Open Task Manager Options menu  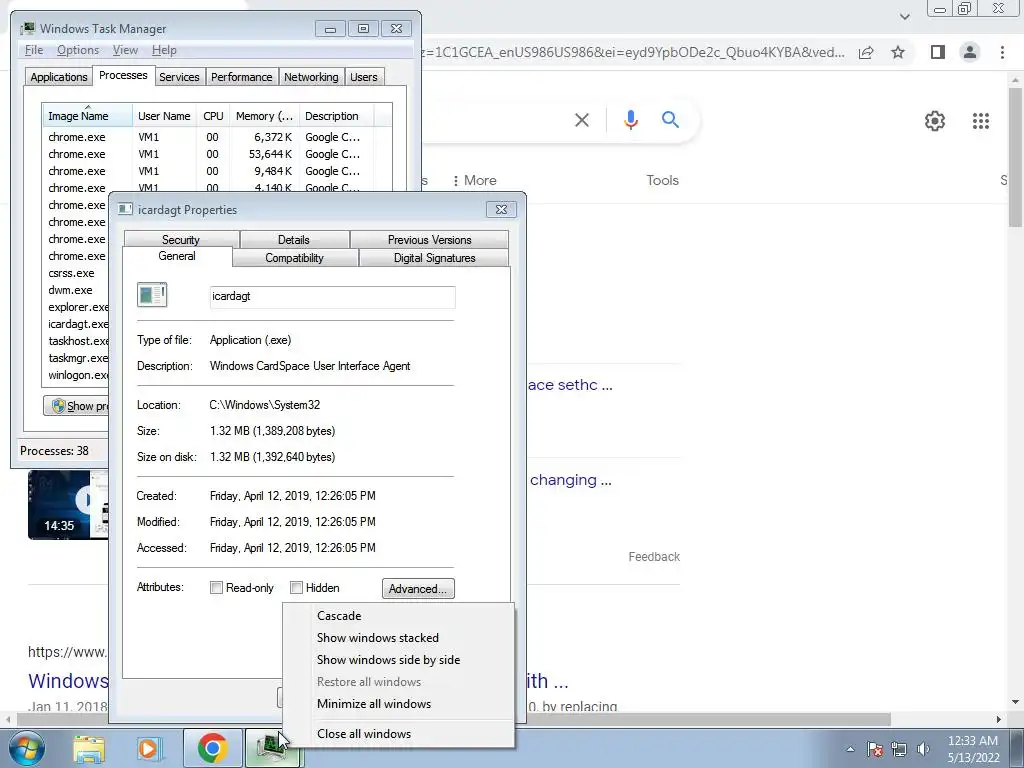78,50
